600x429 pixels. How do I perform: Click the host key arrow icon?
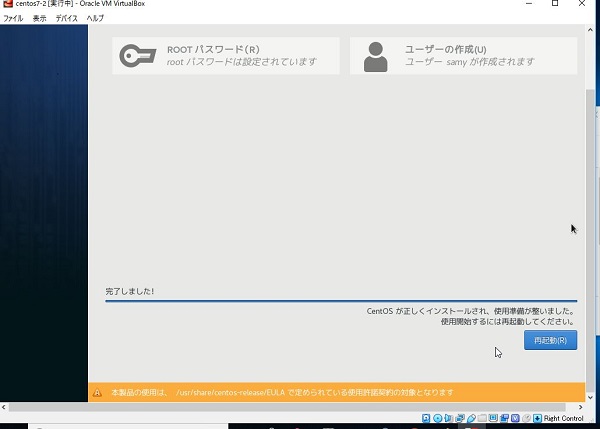(537, 418)
